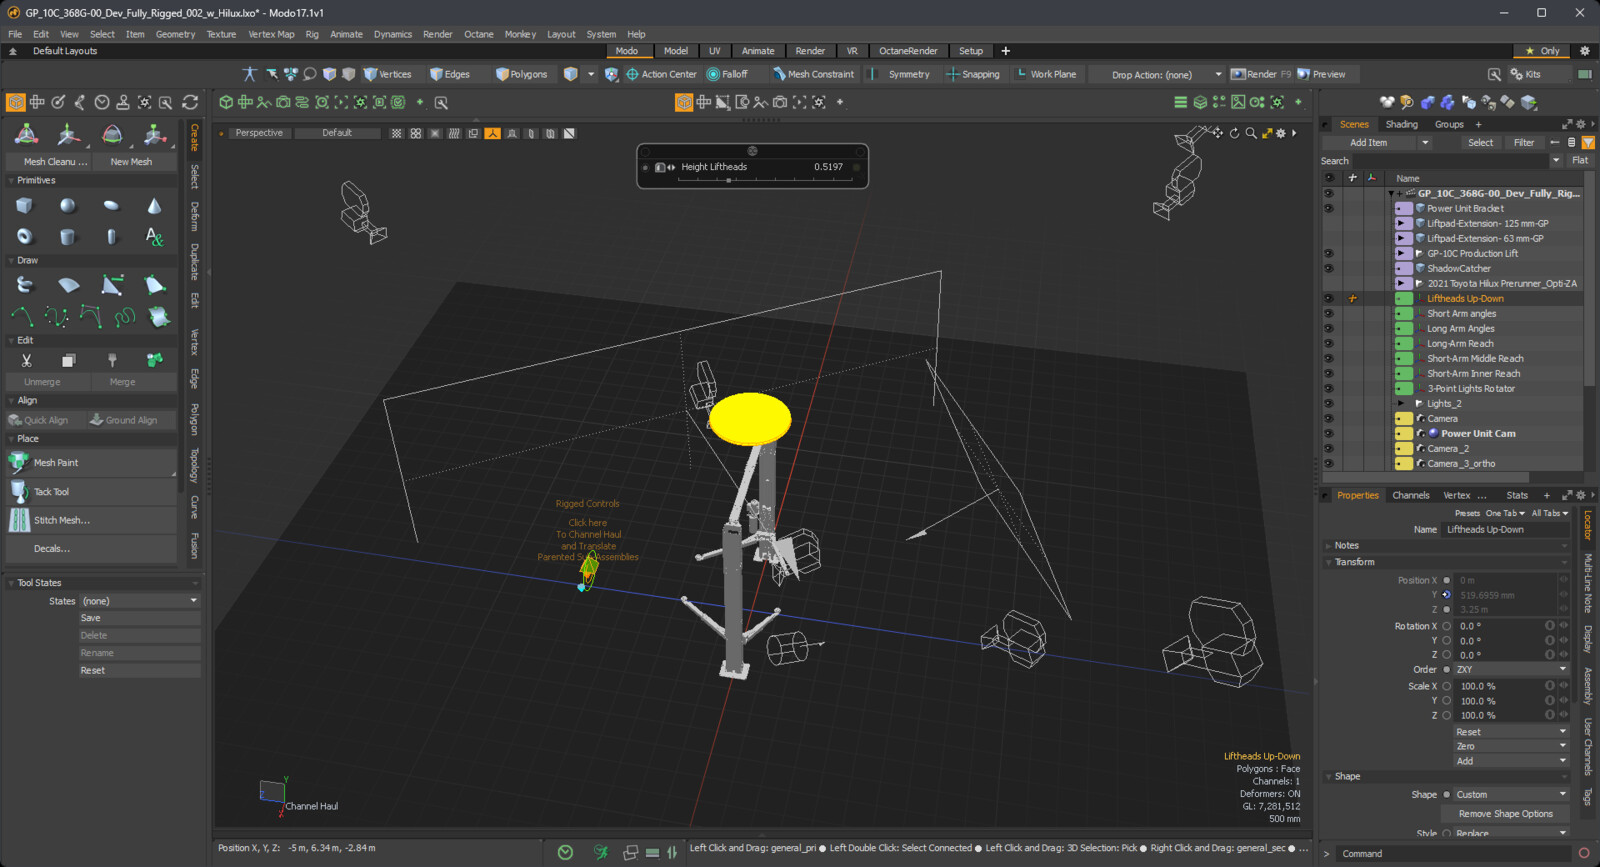
Task: Activate the Text primitive tool
Action: pyautogui.click(x=154, y=237)
